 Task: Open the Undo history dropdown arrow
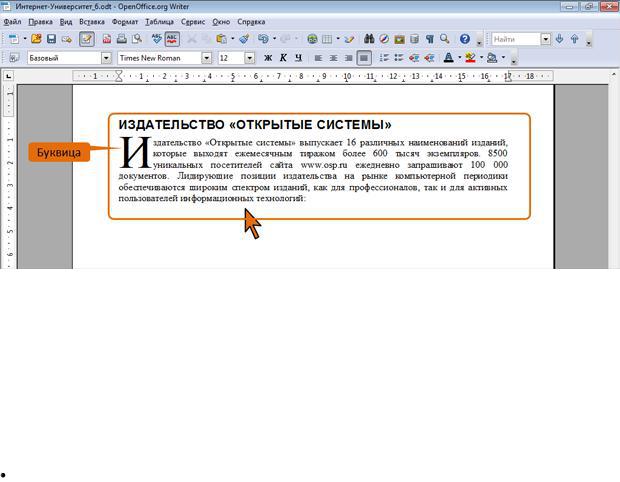point(274,39)
